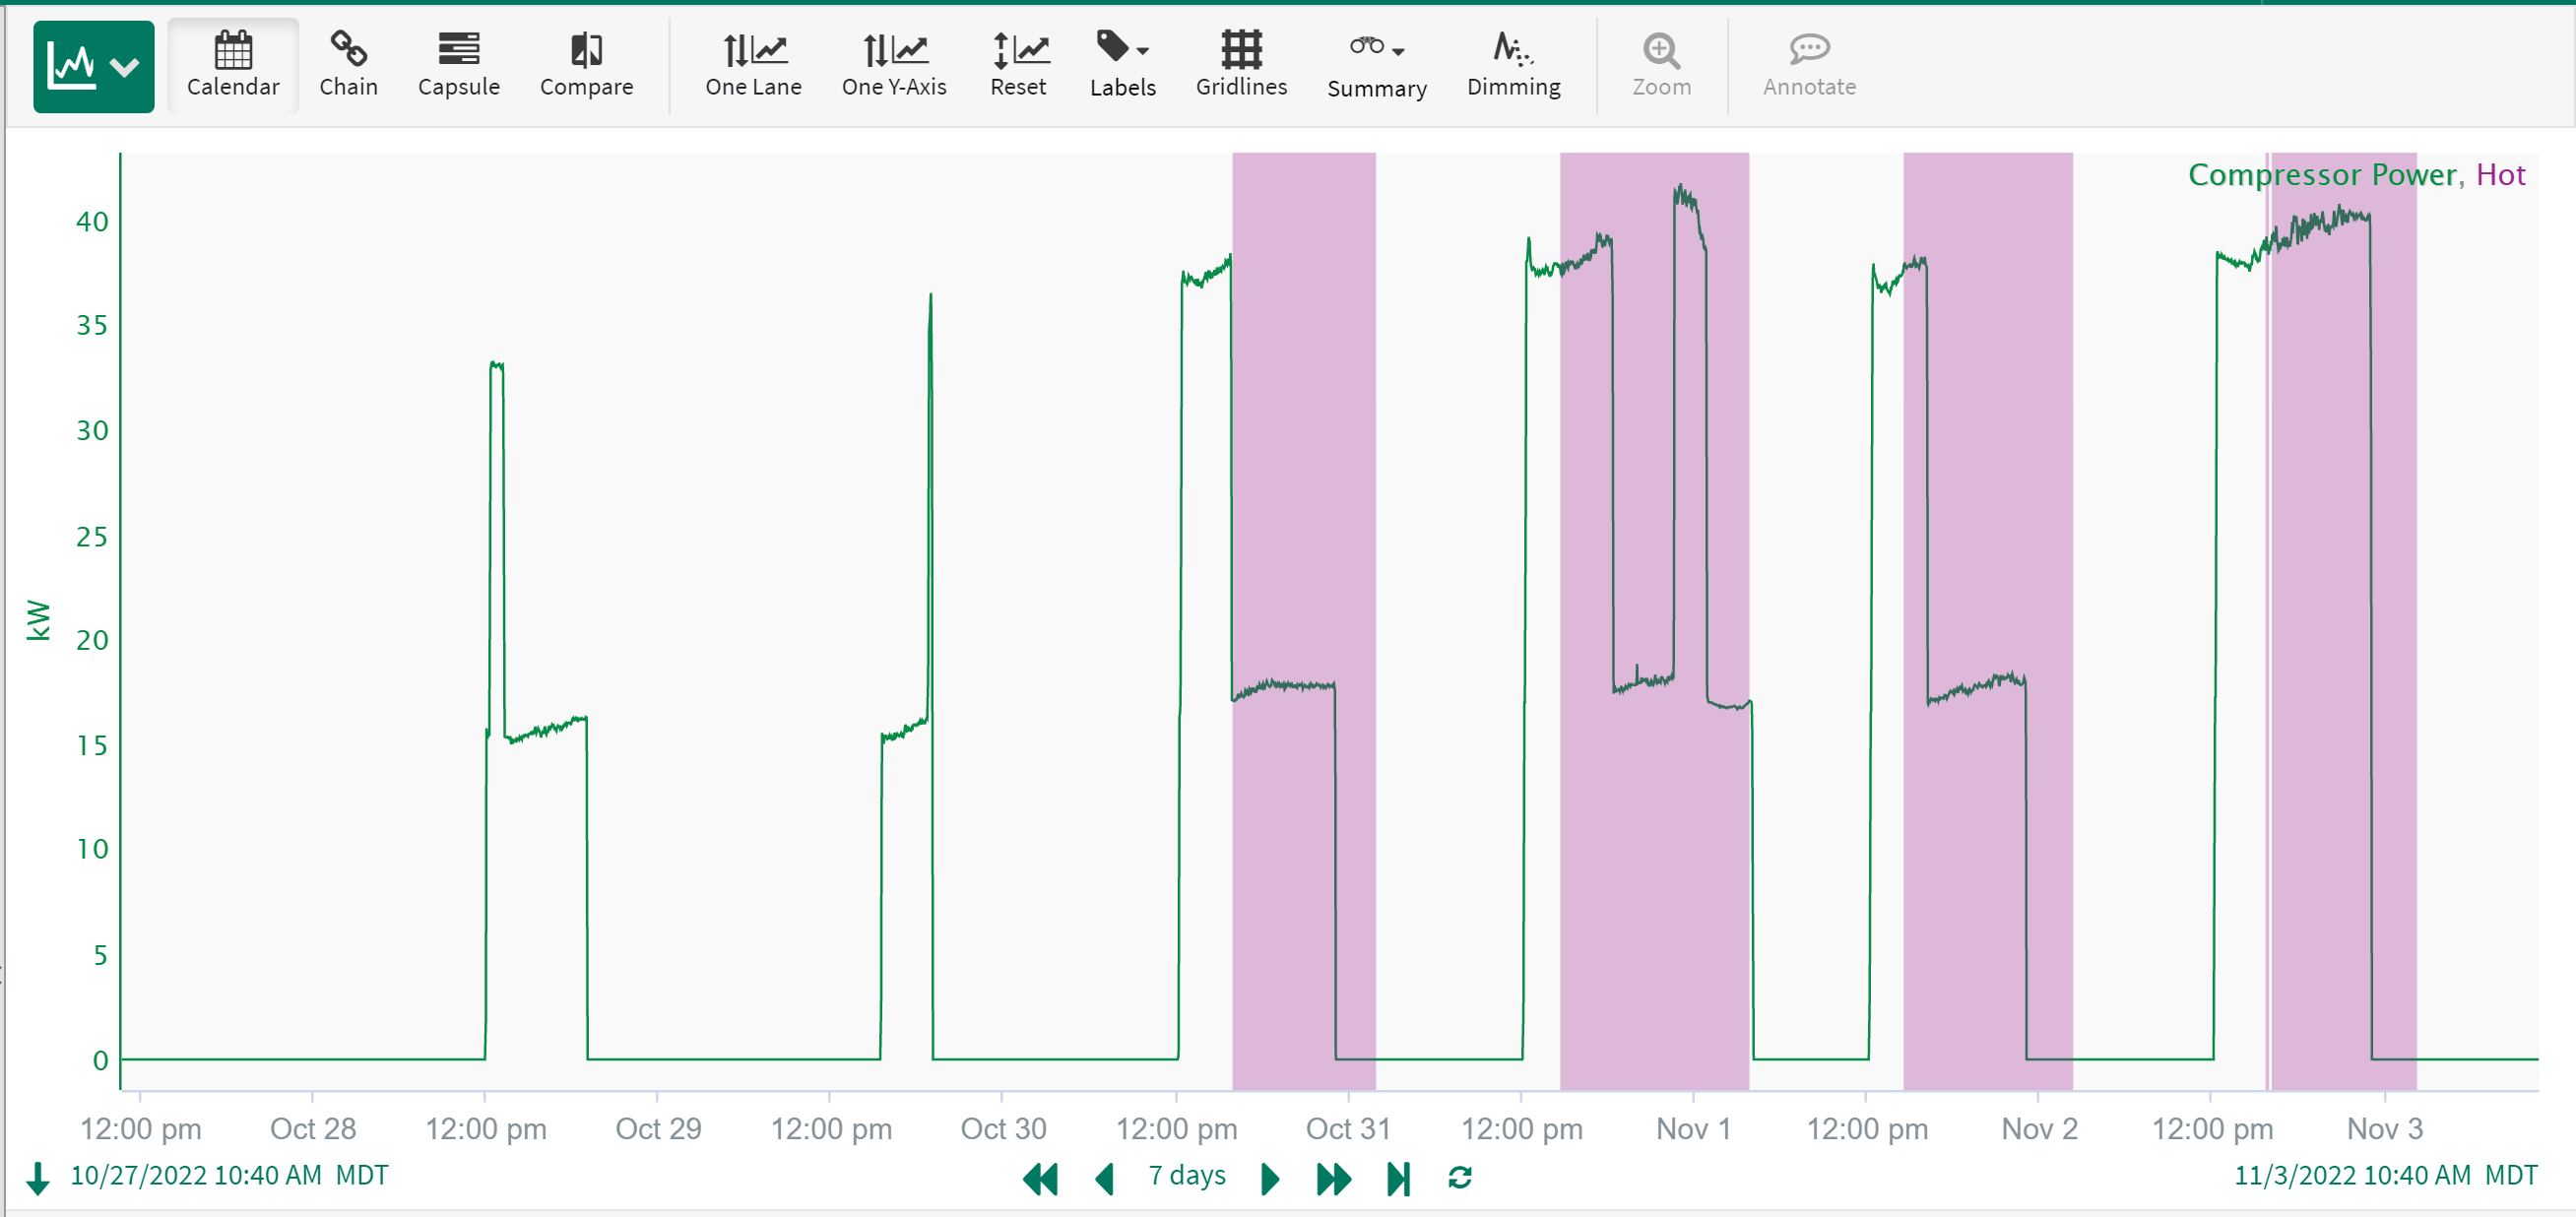Select Chain view
The width and height of the screenshot is (2576, 1217).
[x=348, y=65]
